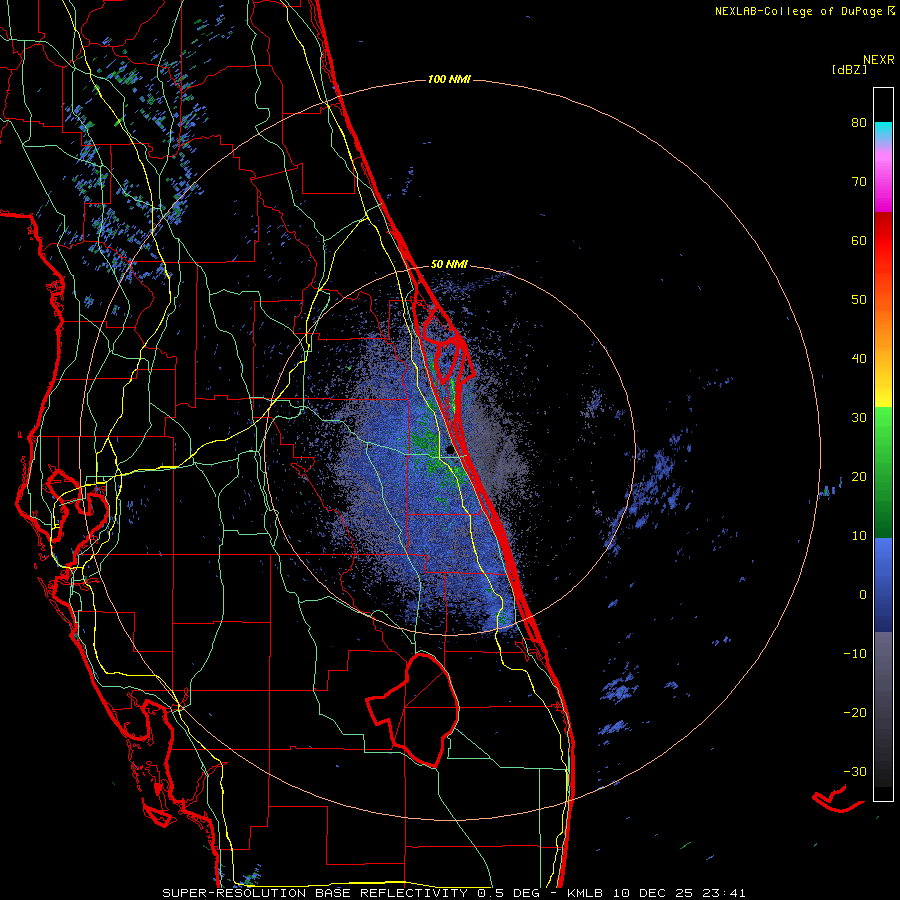Click the Super-Resolution Base Reflectivity caption

[315, 893]
